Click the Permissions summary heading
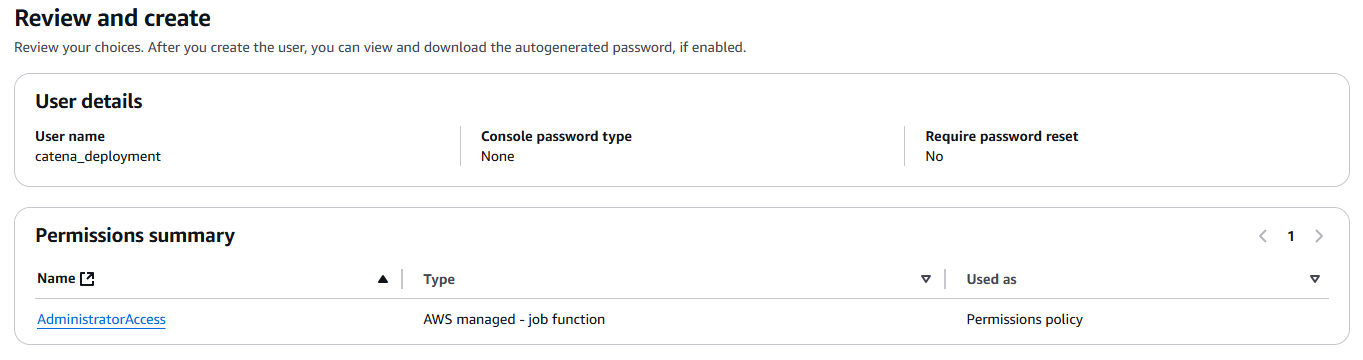The height and width of the screenshot is (360, 1363). point(135,236)
